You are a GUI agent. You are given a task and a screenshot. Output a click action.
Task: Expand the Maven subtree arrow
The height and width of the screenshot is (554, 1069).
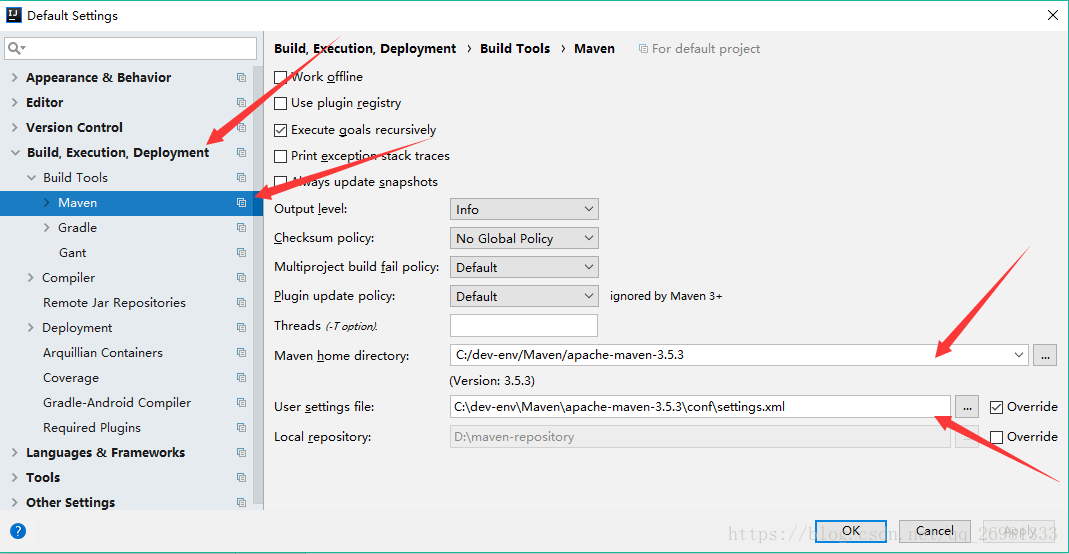[x=46, y=202]
